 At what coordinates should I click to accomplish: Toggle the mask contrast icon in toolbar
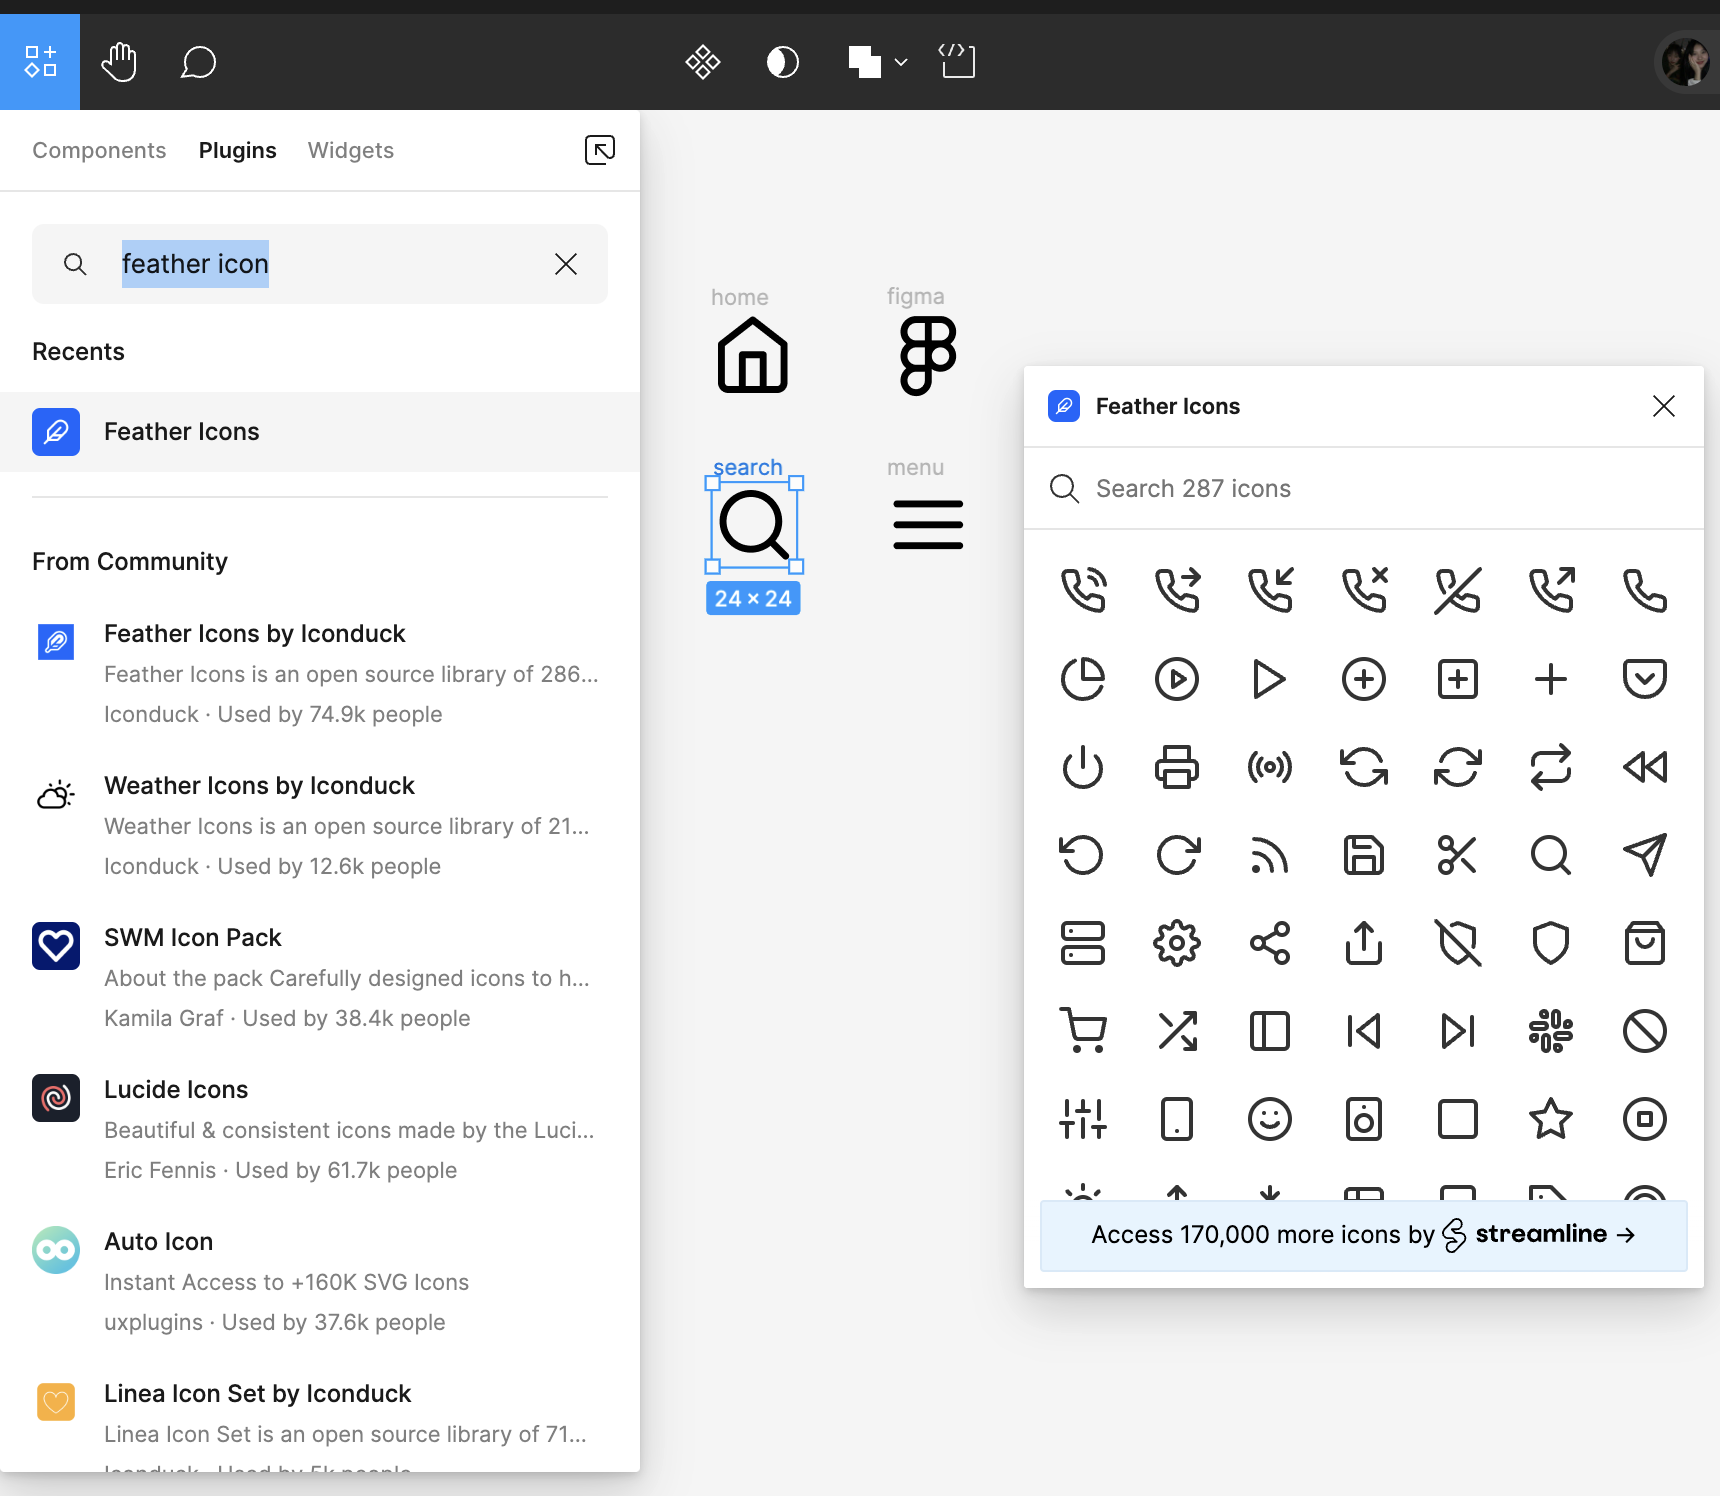[783, 62]
